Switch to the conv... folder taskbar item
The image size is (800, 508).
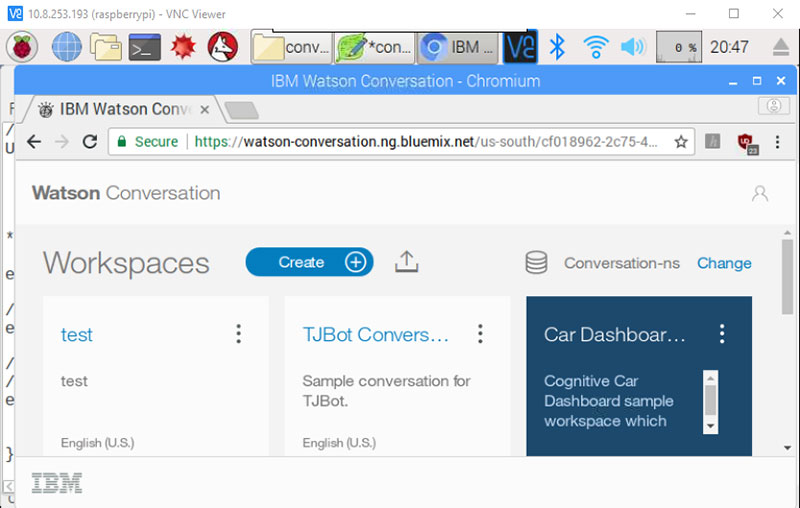click(x=291, y=47)
